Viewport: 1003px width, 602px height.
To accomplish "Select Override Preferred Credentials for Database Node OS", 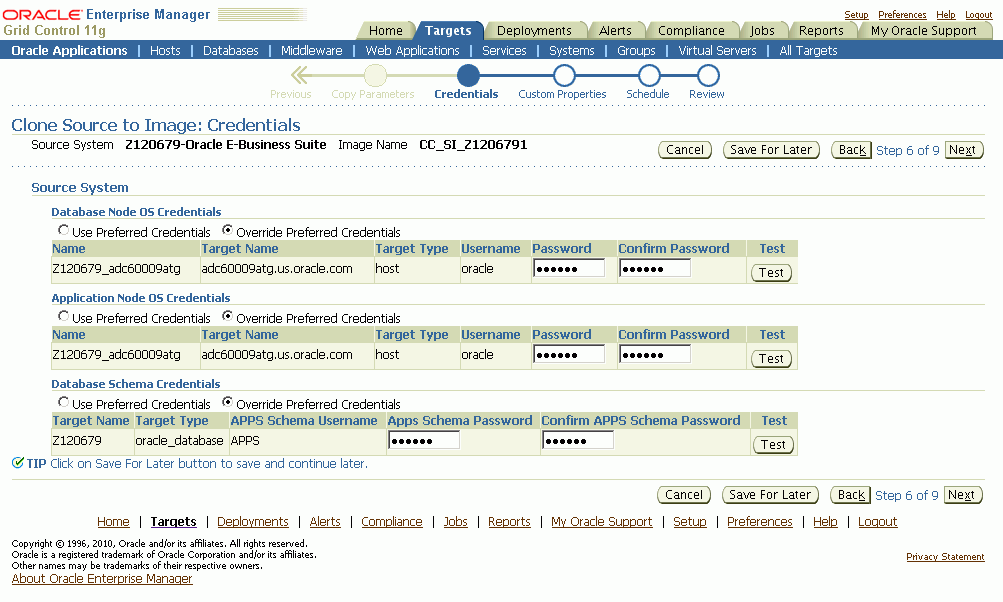I will pyautogui.click(x=227, y=230).
